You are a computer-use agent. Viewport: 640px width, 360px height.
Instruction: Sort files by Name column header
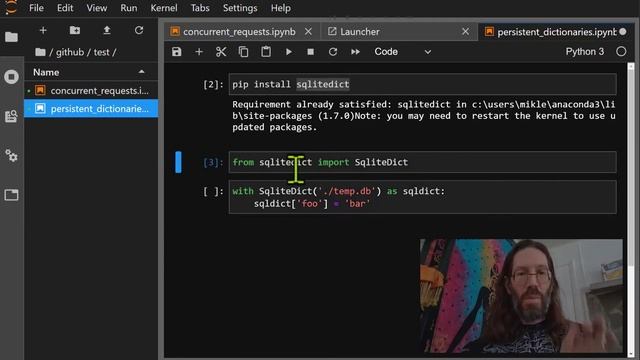pyautogui.click(x=46, y=72)
